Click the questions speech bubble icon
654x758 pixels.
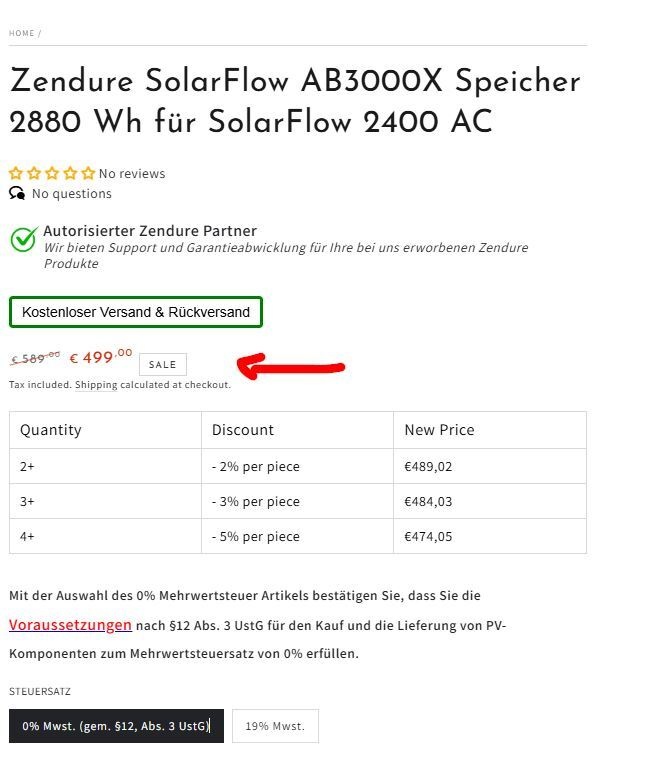tap(17, 193)
